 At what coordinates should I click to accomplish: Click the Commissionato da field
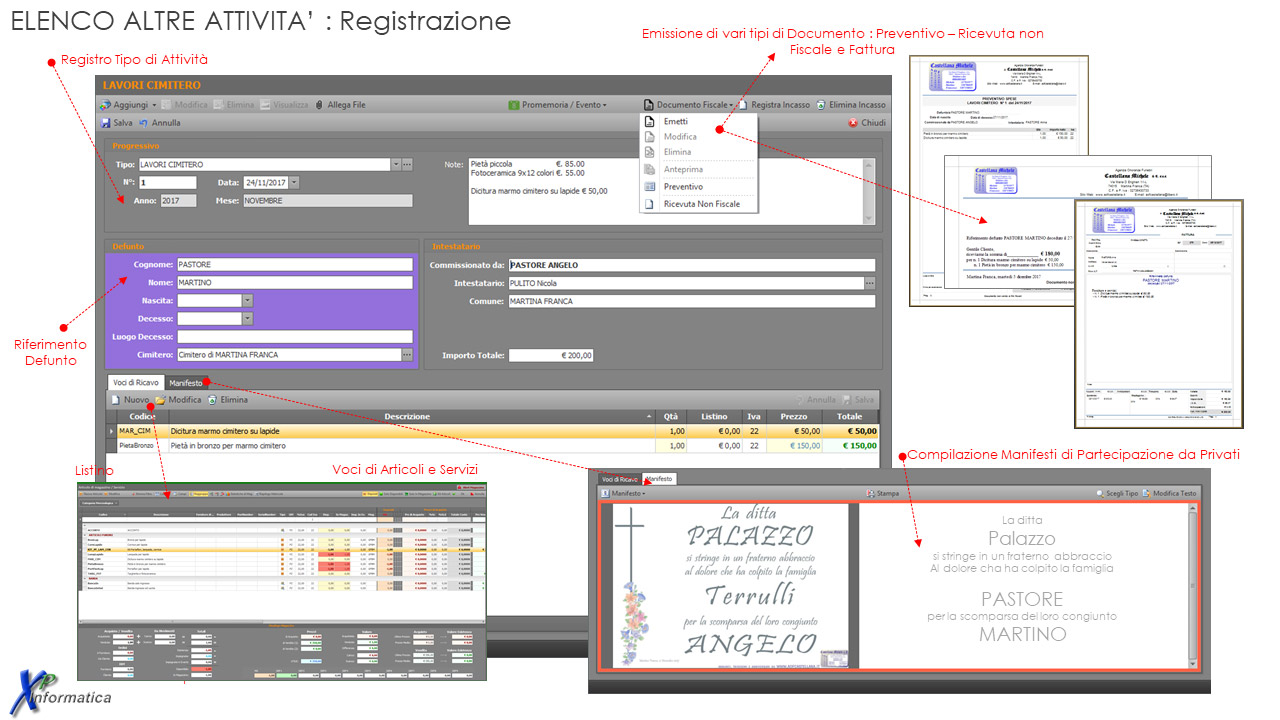point(691,265)
